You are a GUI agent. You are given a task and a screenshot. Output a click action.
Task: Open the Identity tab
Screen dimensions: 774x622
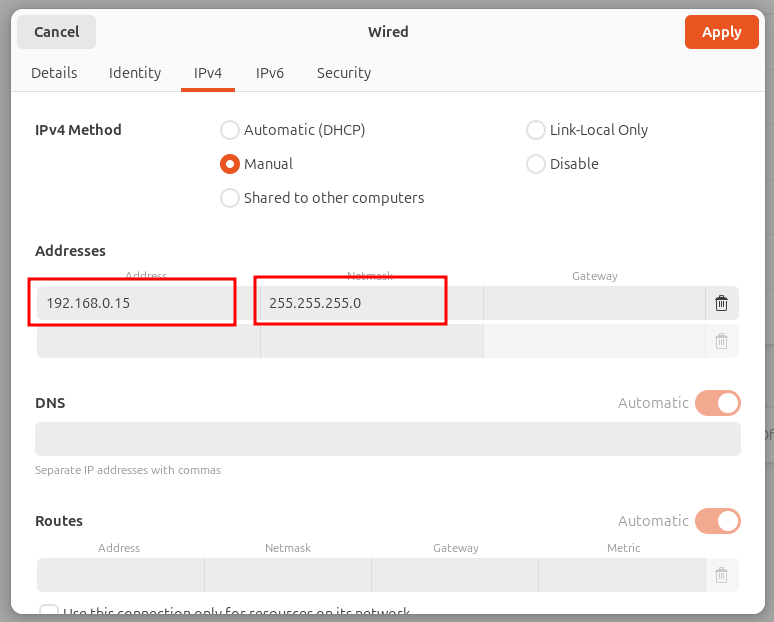(135, 73)
